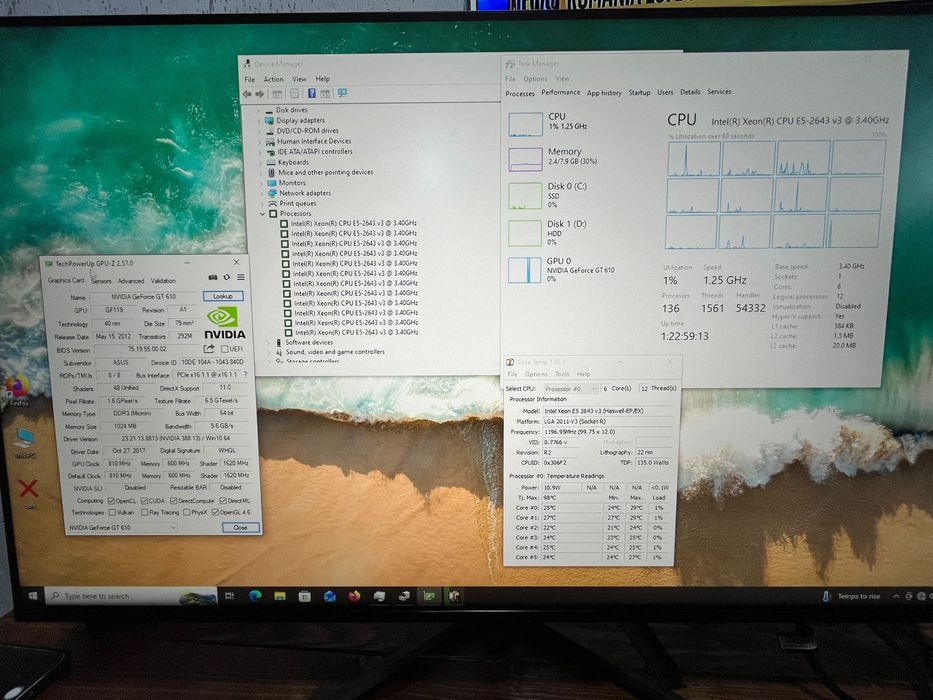This screenshot has width=933, height=700.
Task: Select the Firefox desktop shortcut
Action: (17, 390)
